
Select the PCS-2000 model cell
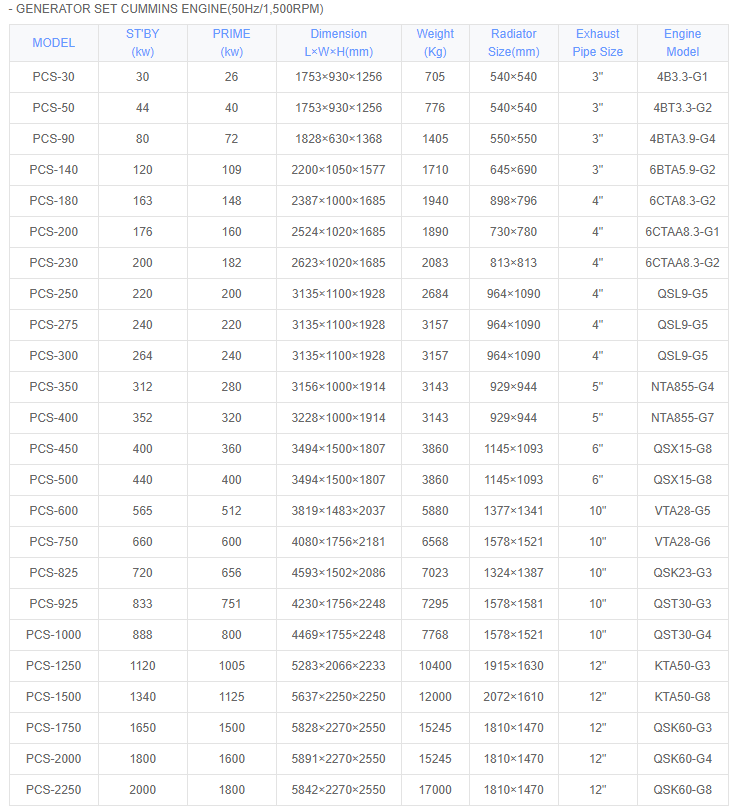pyautogui.click(x=54, y=759)
